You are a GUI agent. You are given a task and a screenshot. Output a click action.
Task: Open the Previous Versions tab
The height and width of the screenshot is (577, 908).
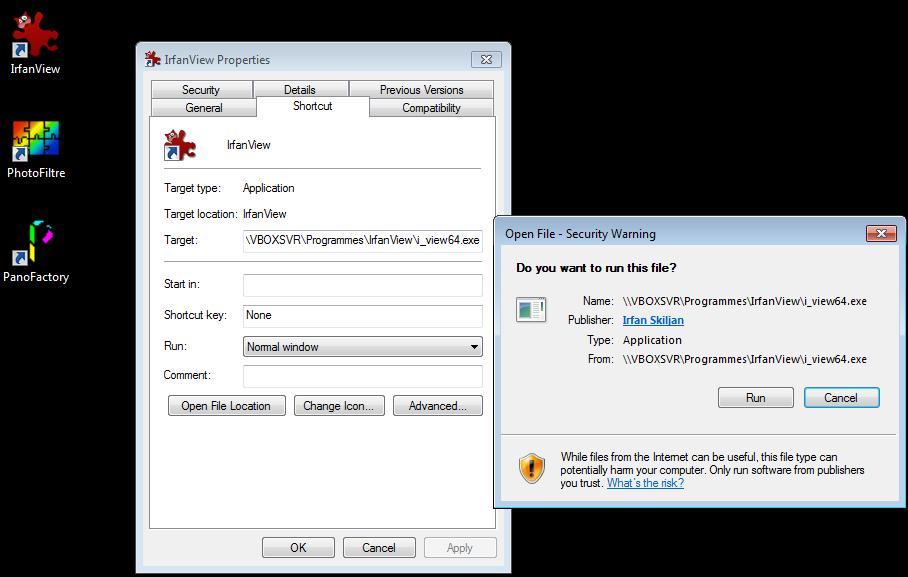click(x=421, y=90)
